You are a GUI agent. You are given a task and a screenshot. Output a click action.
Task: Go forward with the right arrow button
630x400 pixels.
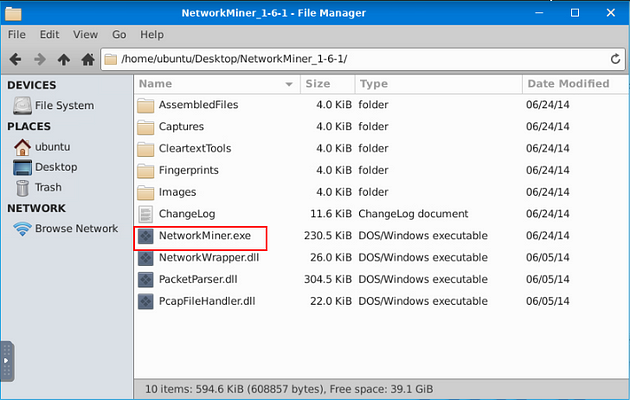pyautogui.click(x=39, y=59)
